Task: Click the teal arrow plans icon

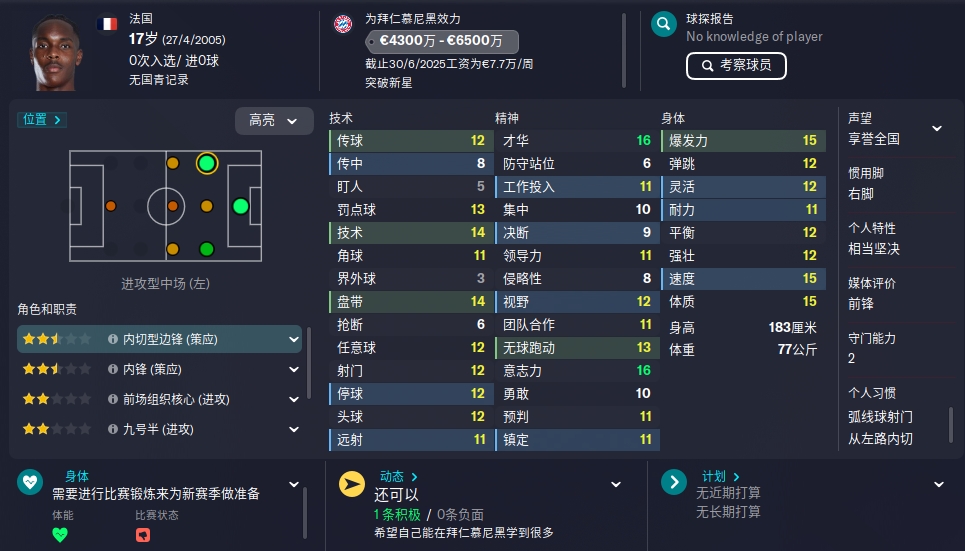Action: [674, 482]
